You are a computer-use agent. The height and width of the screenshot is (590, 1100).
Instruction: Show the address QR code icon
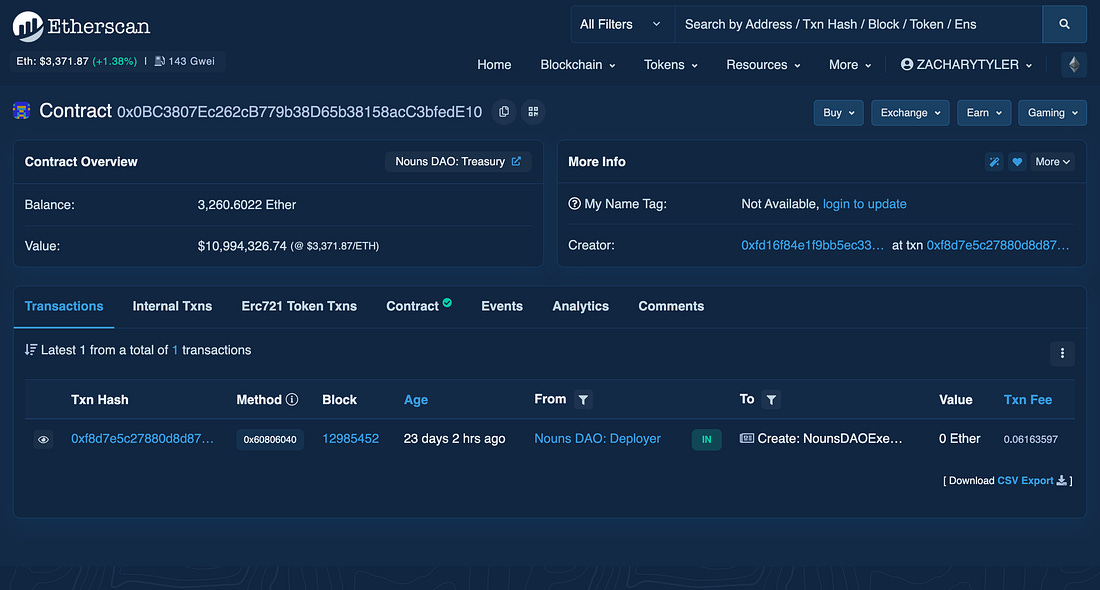(x=533, y=112)
